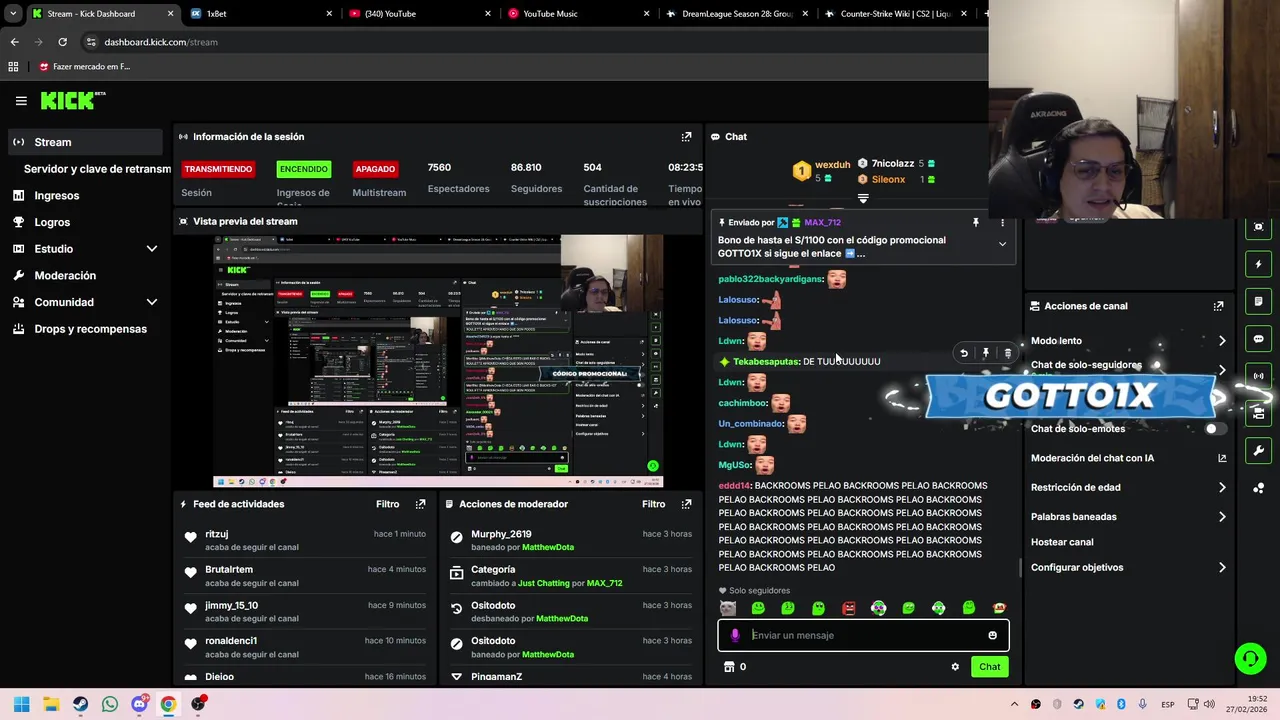The height and width of the screenshot is (720, 1280).
Task: Click the shop icon below chat input
Action: click(729, 667)
